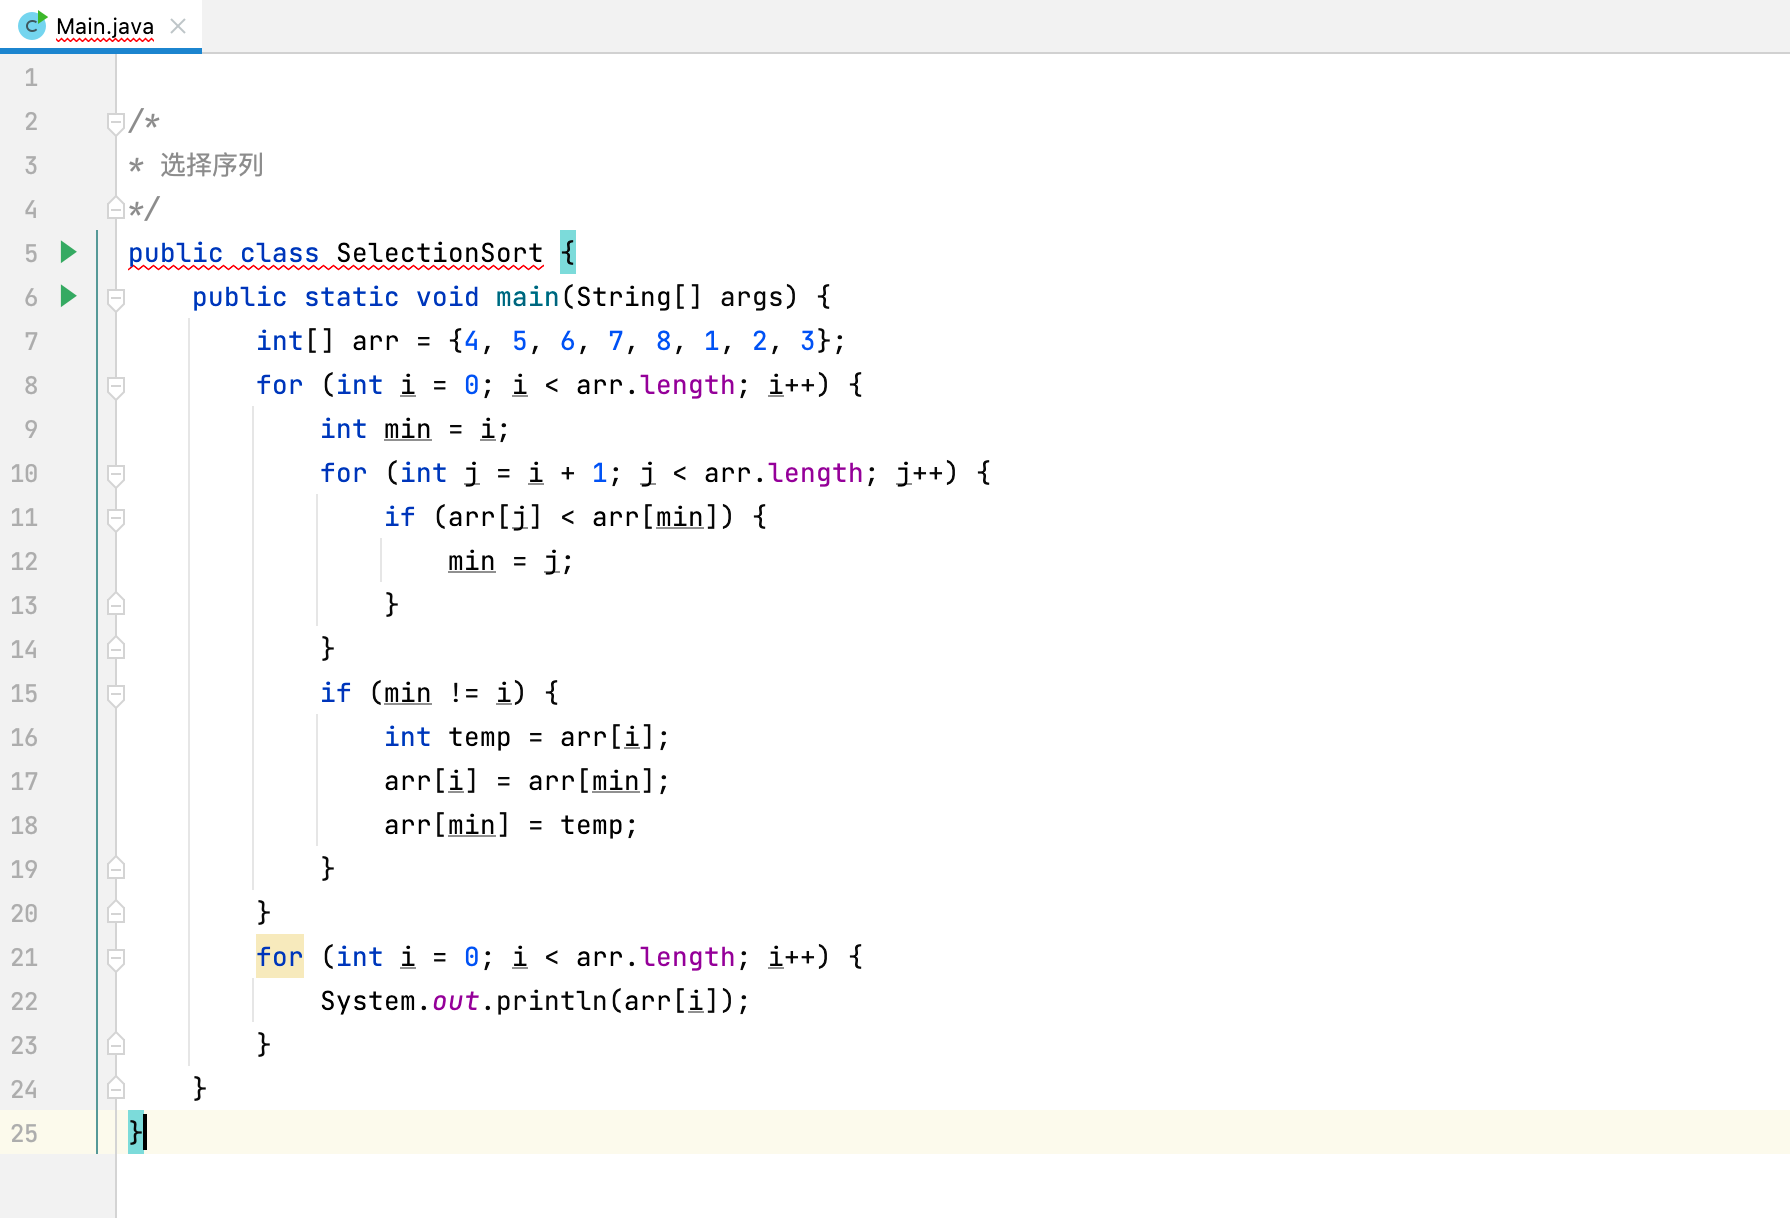The height and width of the screenshot is (1218, 1790).
Task: Click line number 25 in gutter
Action: (24, 1134)
